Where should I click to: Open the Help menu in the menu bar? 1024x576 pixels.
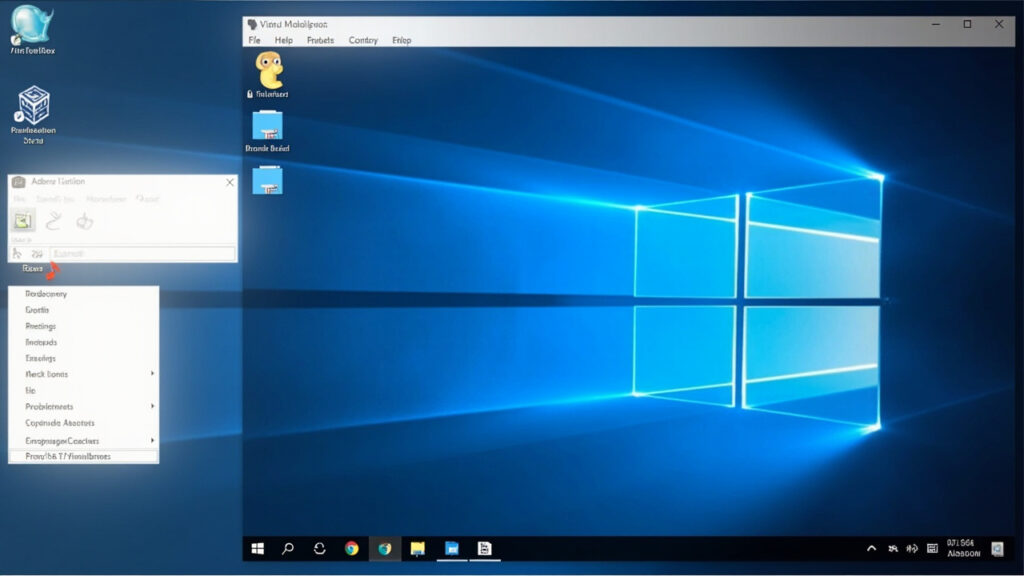[x=284, y=40]
